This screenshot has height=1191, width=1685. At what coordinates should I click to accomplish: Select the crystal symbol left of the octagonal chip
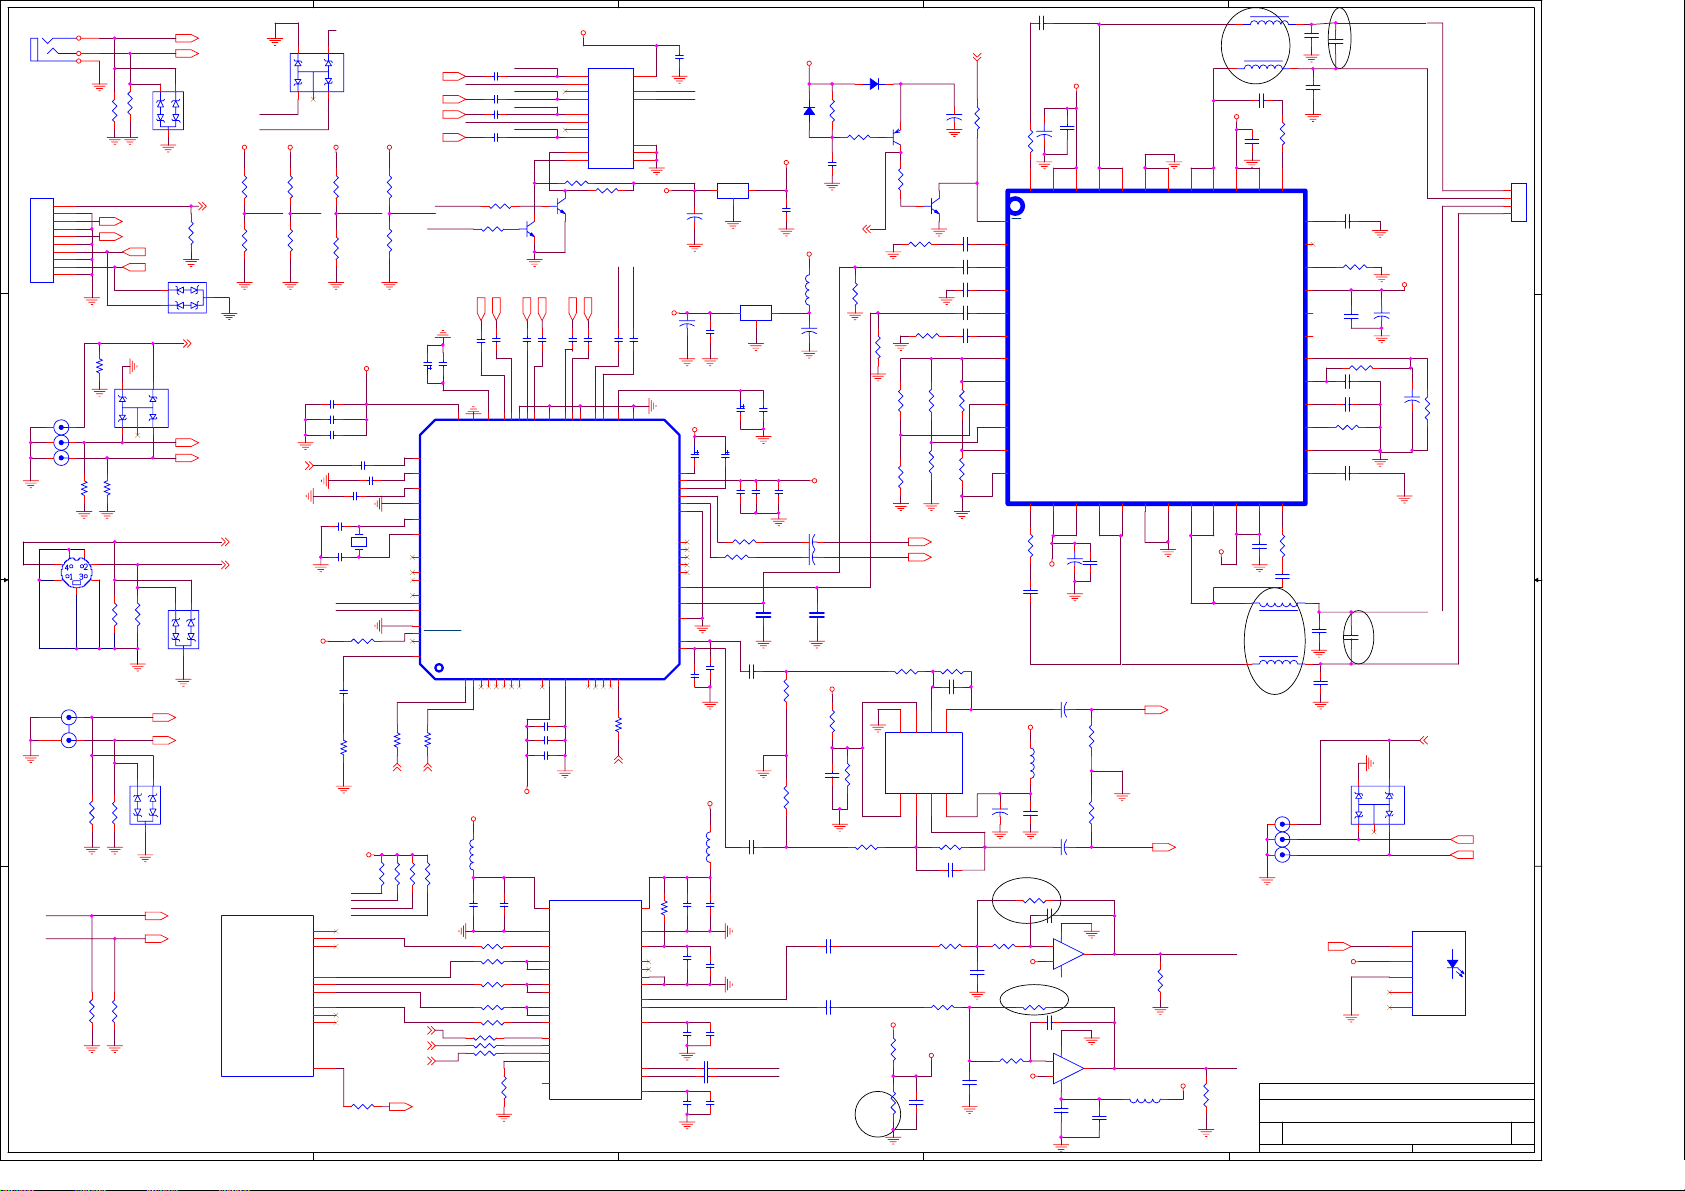coord(359,542)
